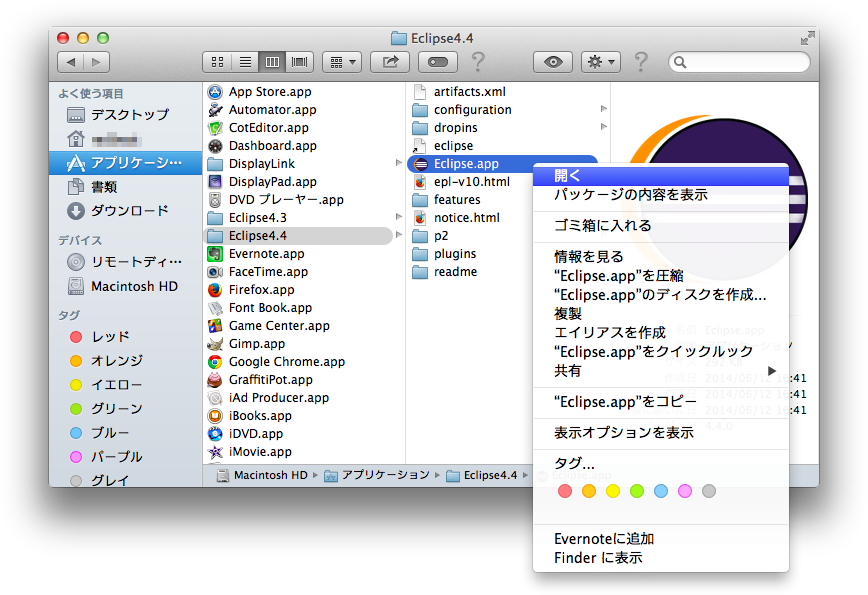Image resolution: width=868 pixels, height=595 pixels.
Task: Choose 複製 from the context menu
Action: (661, 313)
